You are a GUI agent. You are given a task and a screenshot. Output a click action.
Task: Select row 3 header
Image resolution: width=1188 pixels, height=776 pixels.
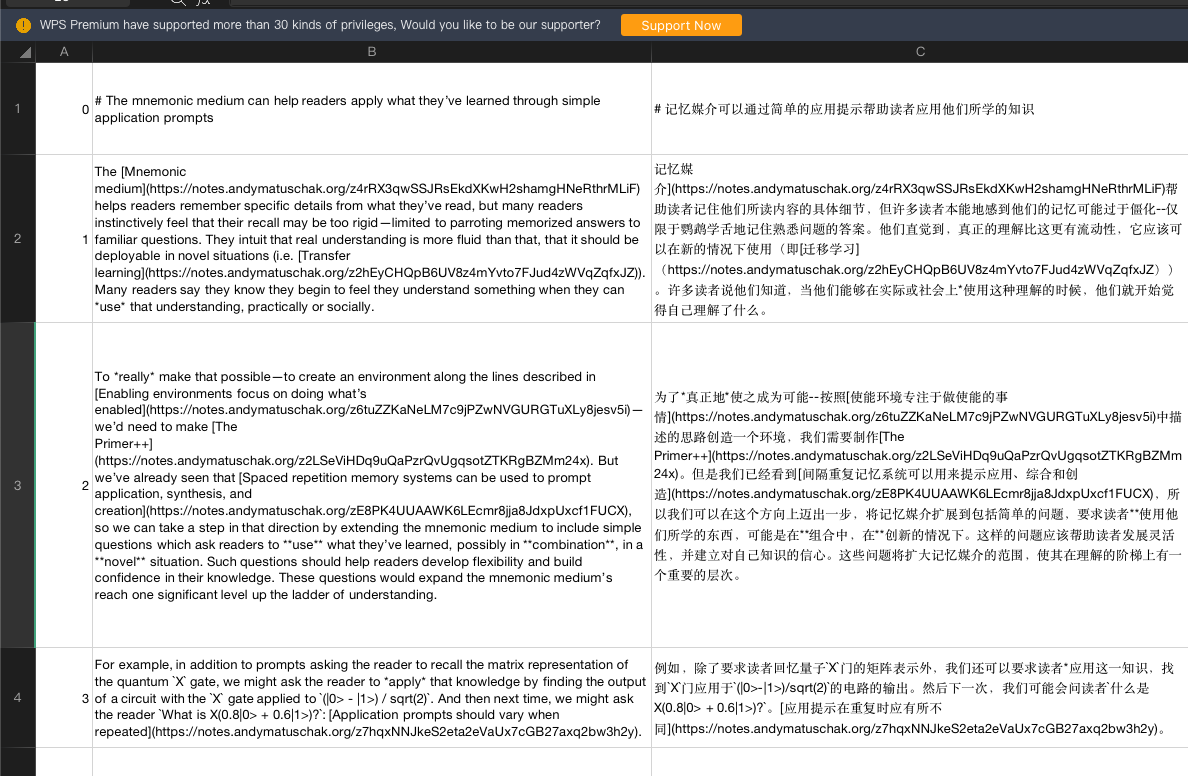click(17, 485)
